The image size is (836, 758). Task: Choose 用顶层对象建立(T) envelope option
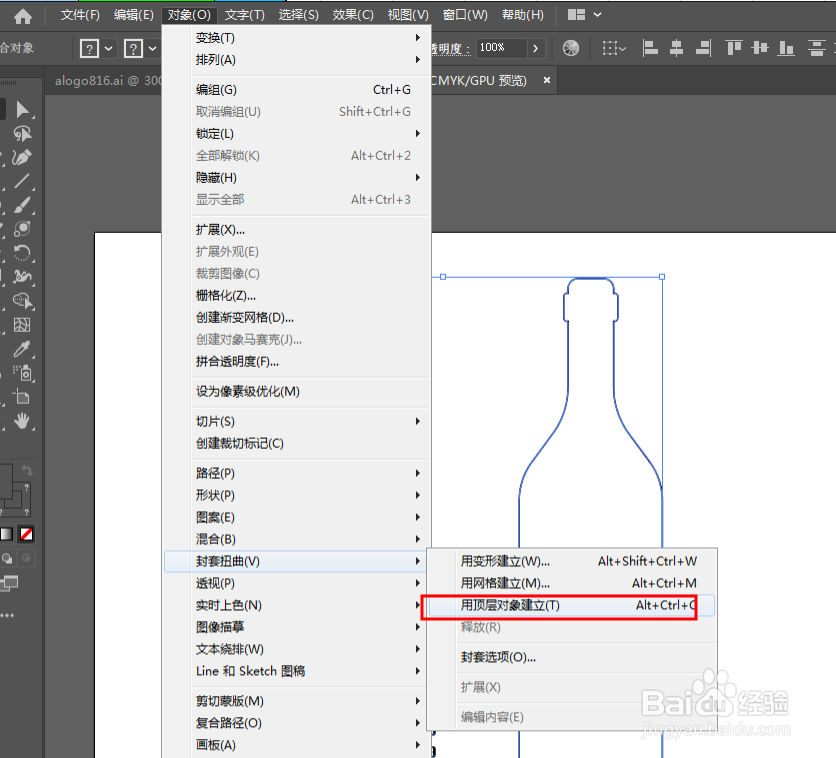pyautogui.click(x=570, y=606)
